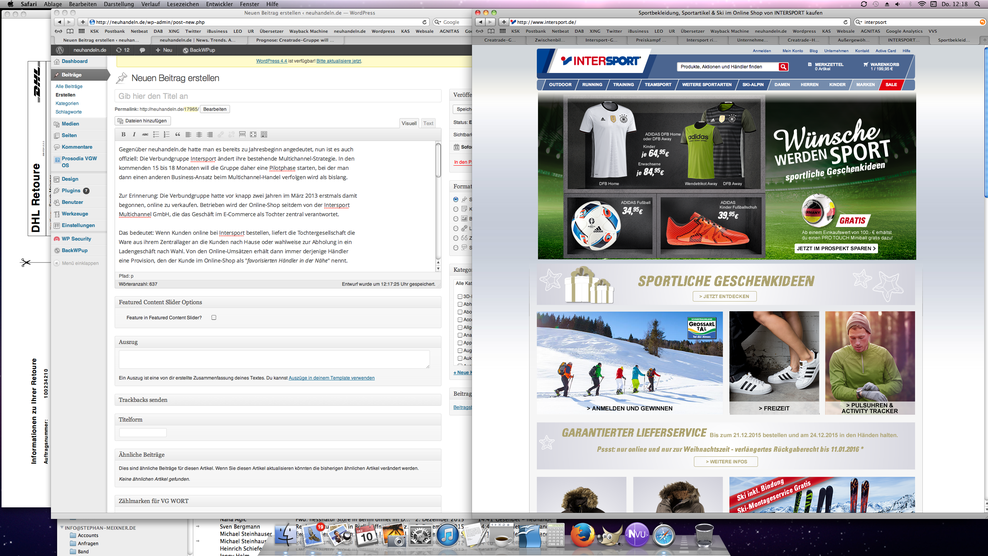This screenshot has height=556, width=988.
Task: Click 'Dateien hinzufügen' button
Action: [142, 120]
